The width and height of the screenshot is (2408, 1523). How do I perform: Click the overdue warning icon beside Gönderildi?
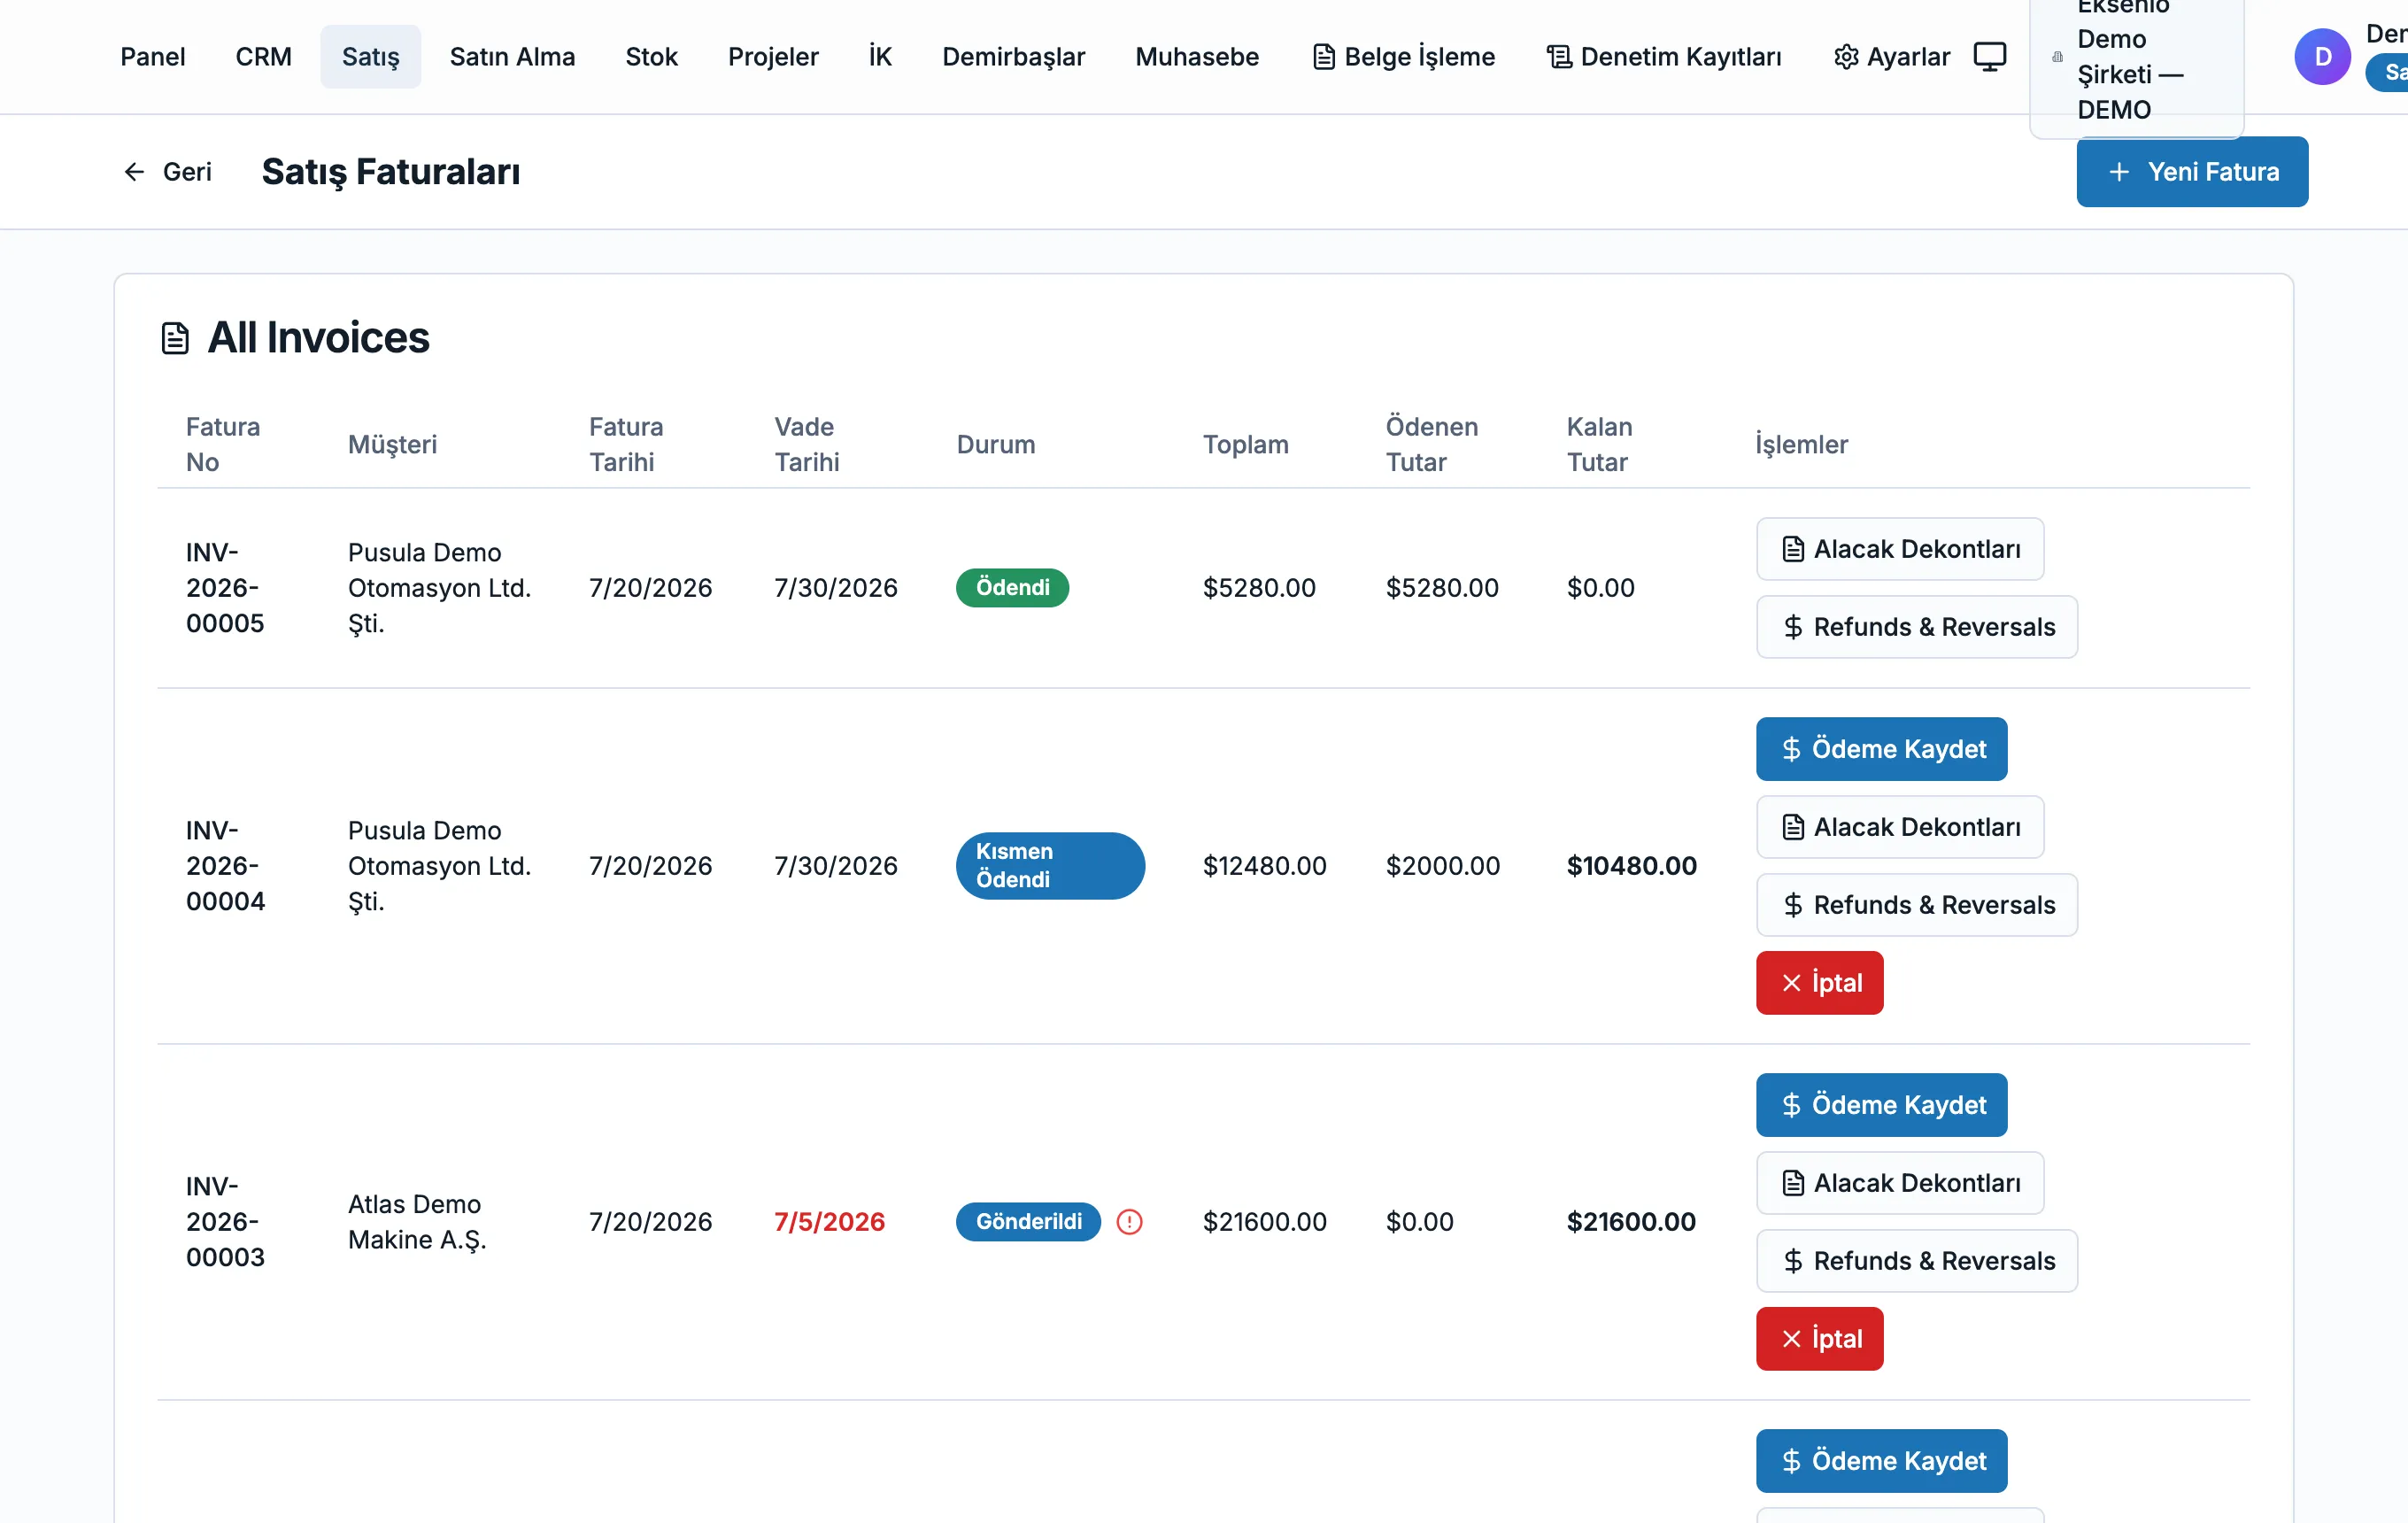(x=1129, y=1221)
